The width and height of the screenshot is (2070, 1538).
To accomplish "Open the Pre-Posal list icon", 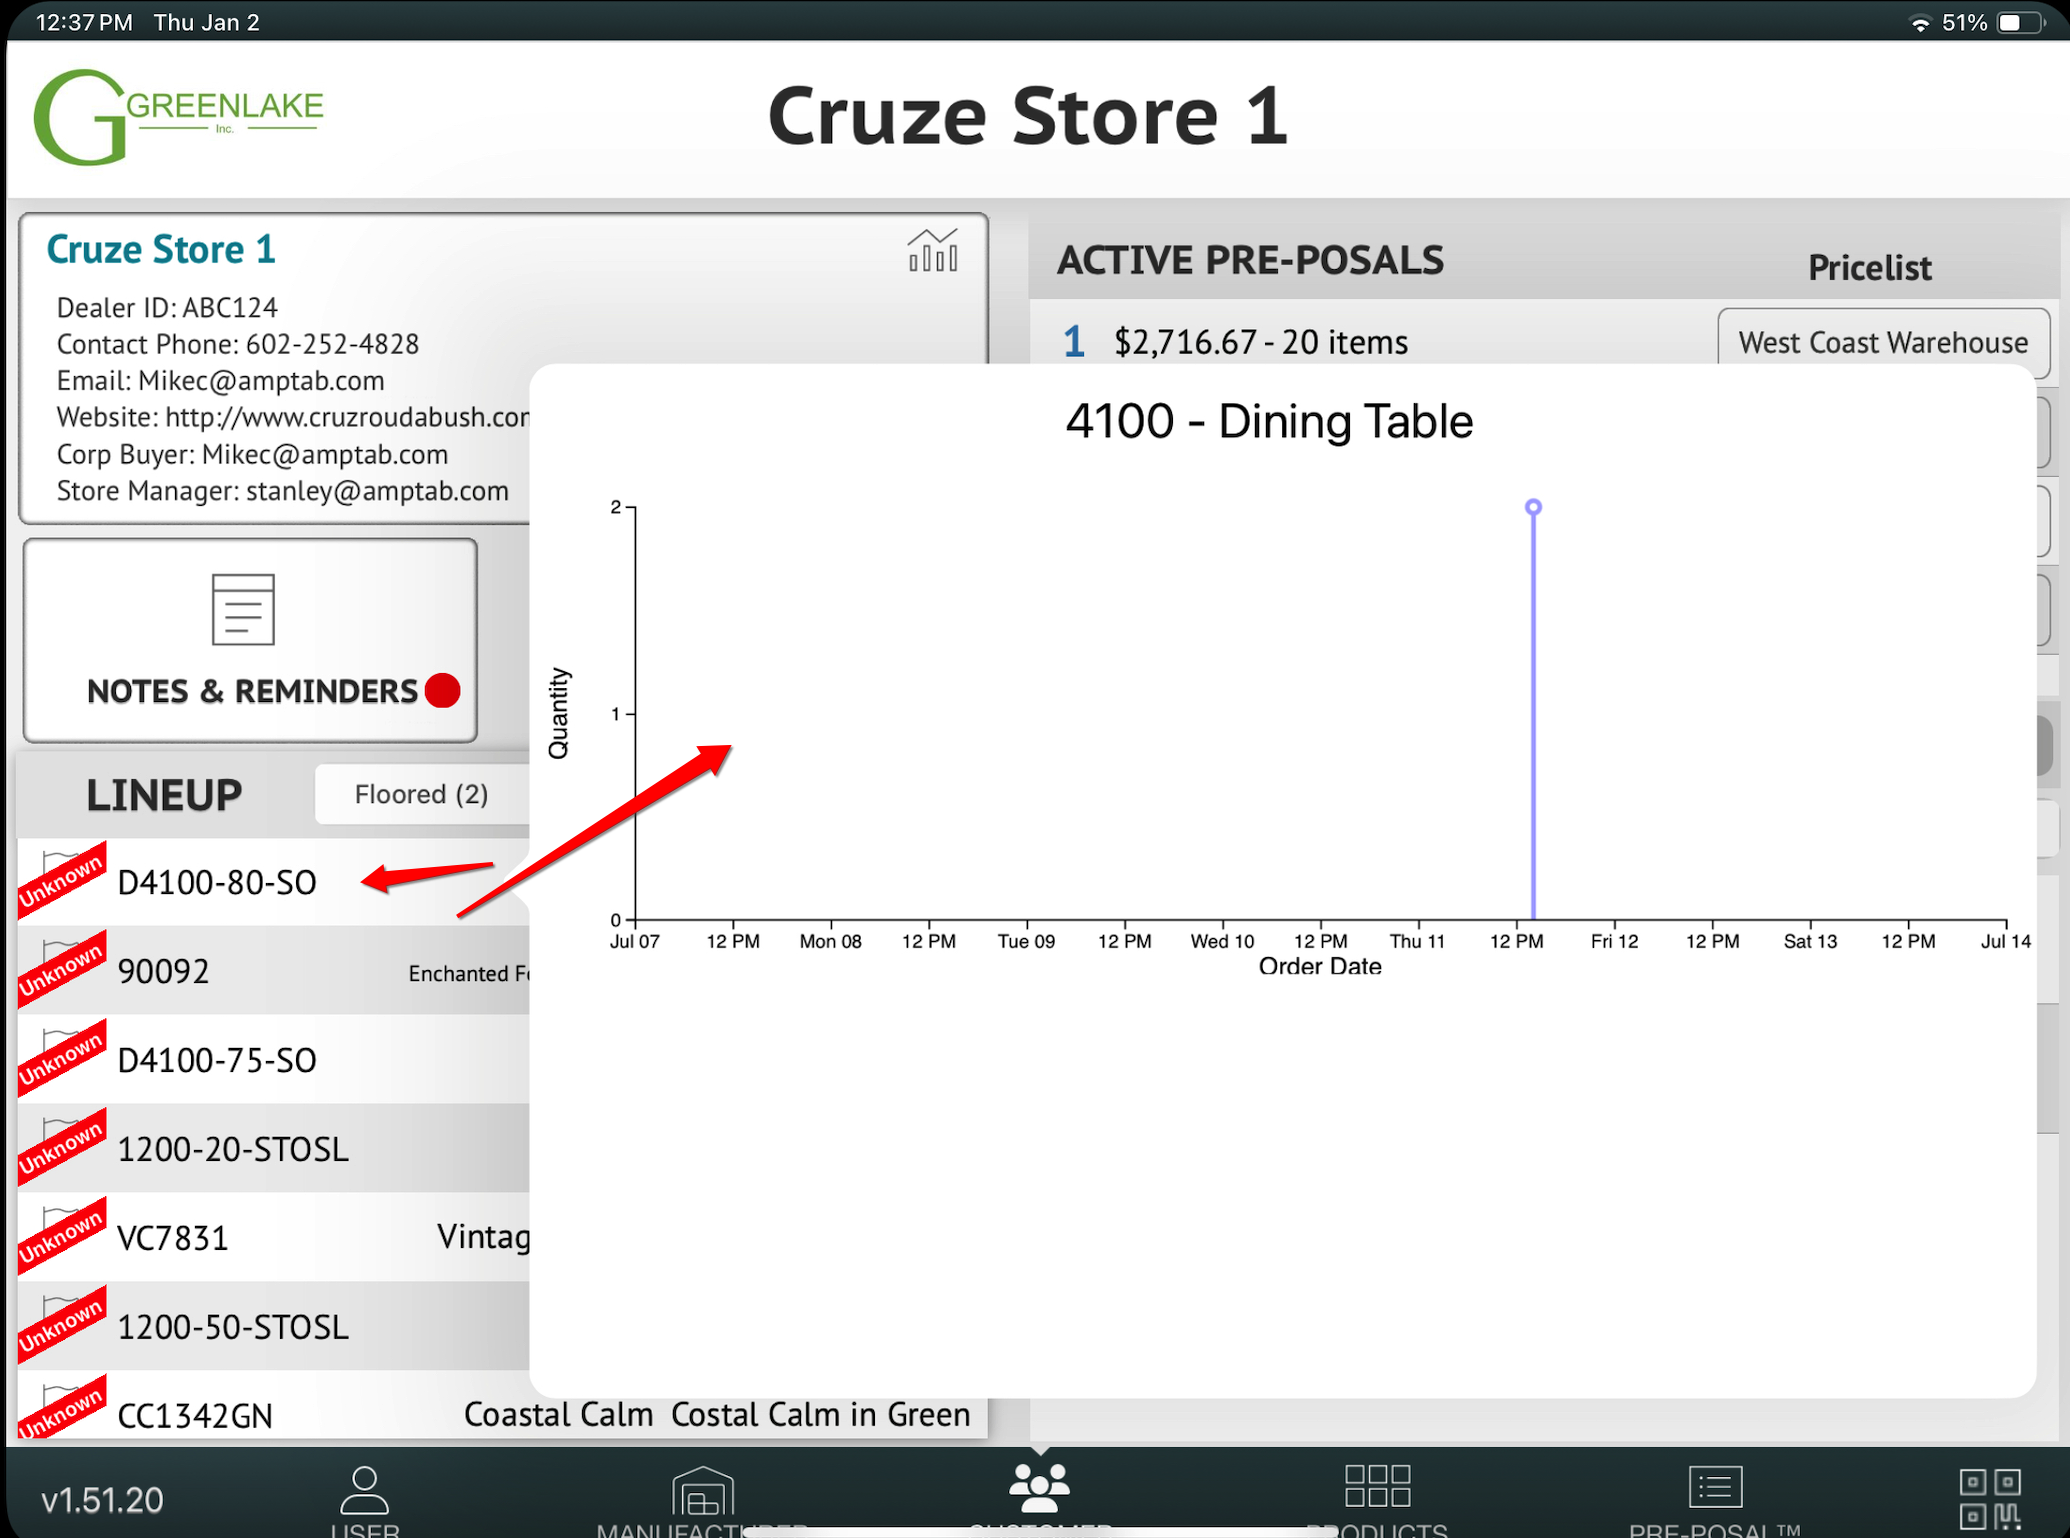I will (1715, 1487).
